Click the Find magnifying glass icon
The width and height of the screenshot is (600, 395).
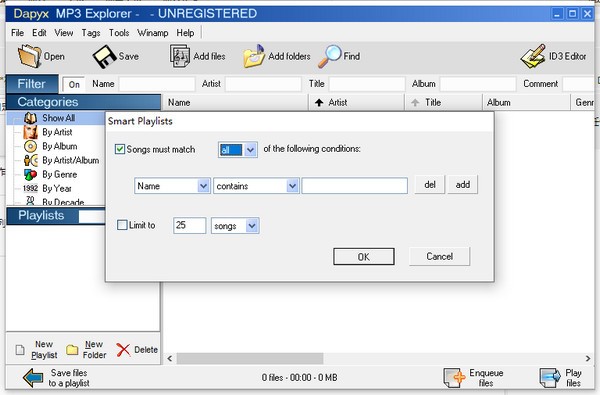(x=329, y=56)
